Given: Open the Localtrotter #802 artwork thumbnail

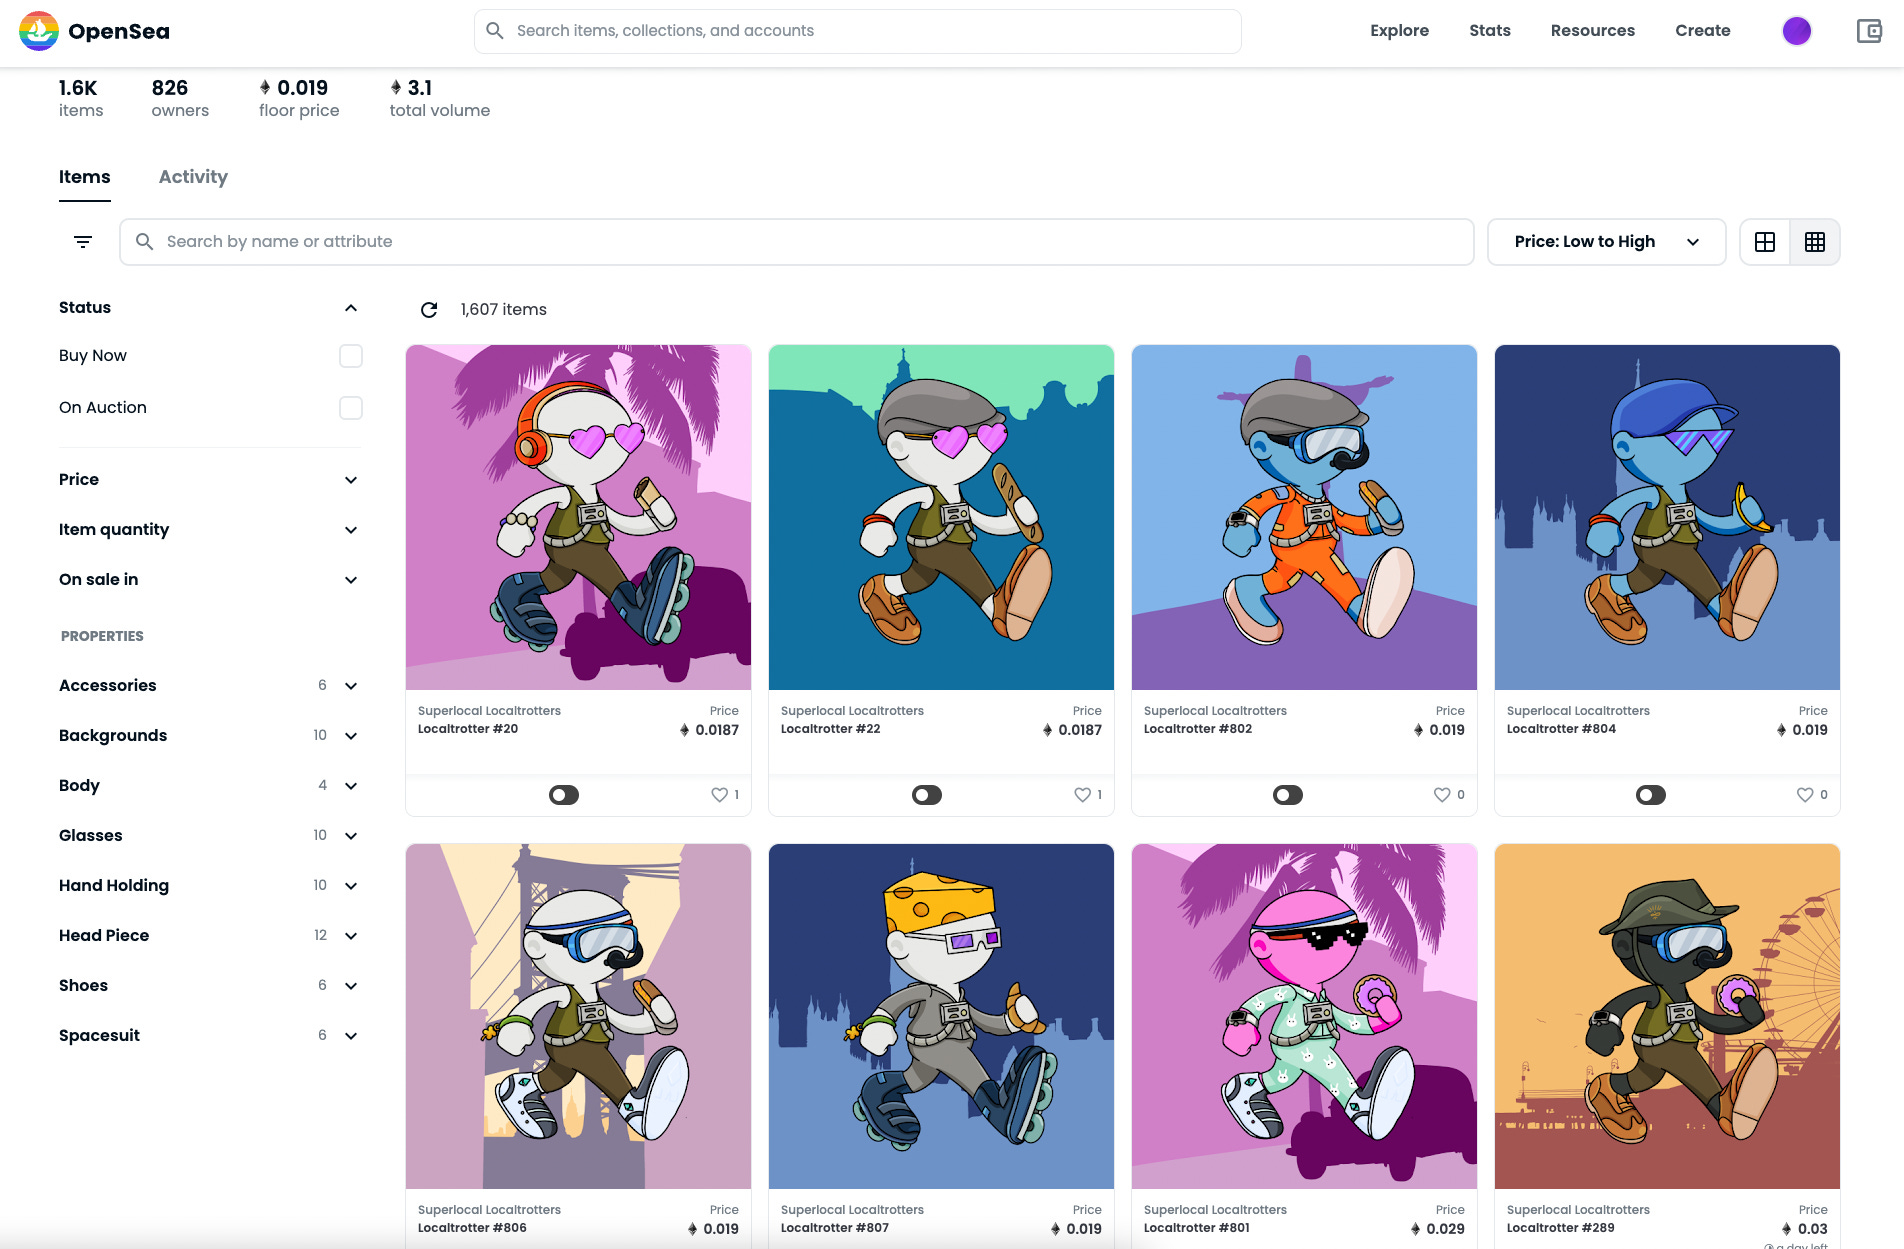Looking at the screenshot, I should 1304,517.
